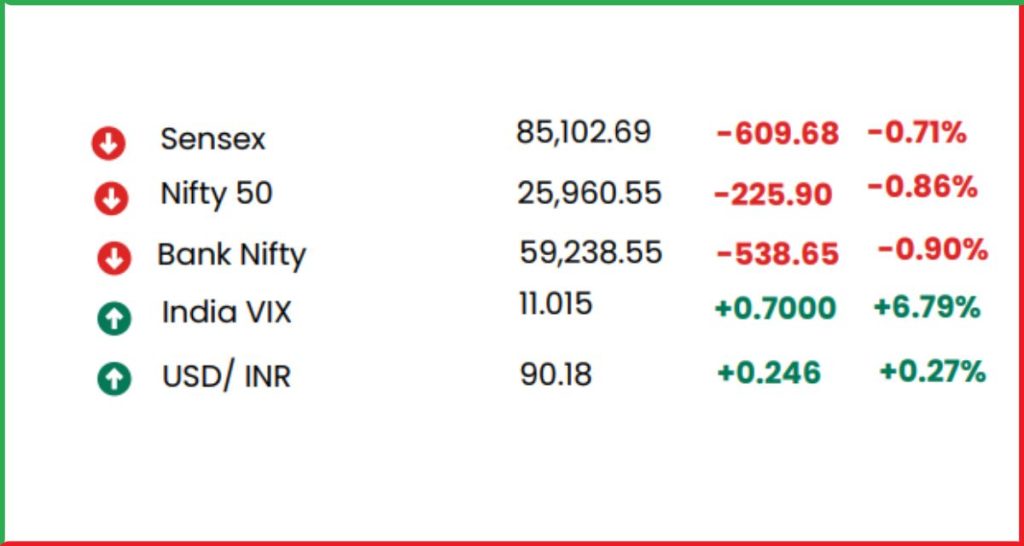Click the Bank Nifty value 59,238.55
This screenshot has width=1024, height=546.
coord(591,253)
